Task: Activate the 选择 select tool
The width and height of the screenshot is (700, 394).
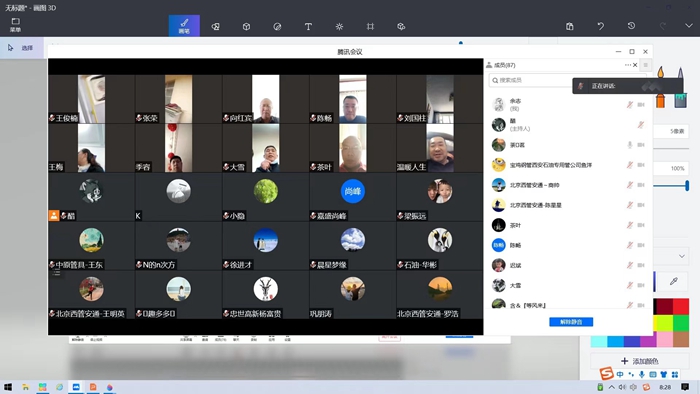Action: [x=21, y=48]
